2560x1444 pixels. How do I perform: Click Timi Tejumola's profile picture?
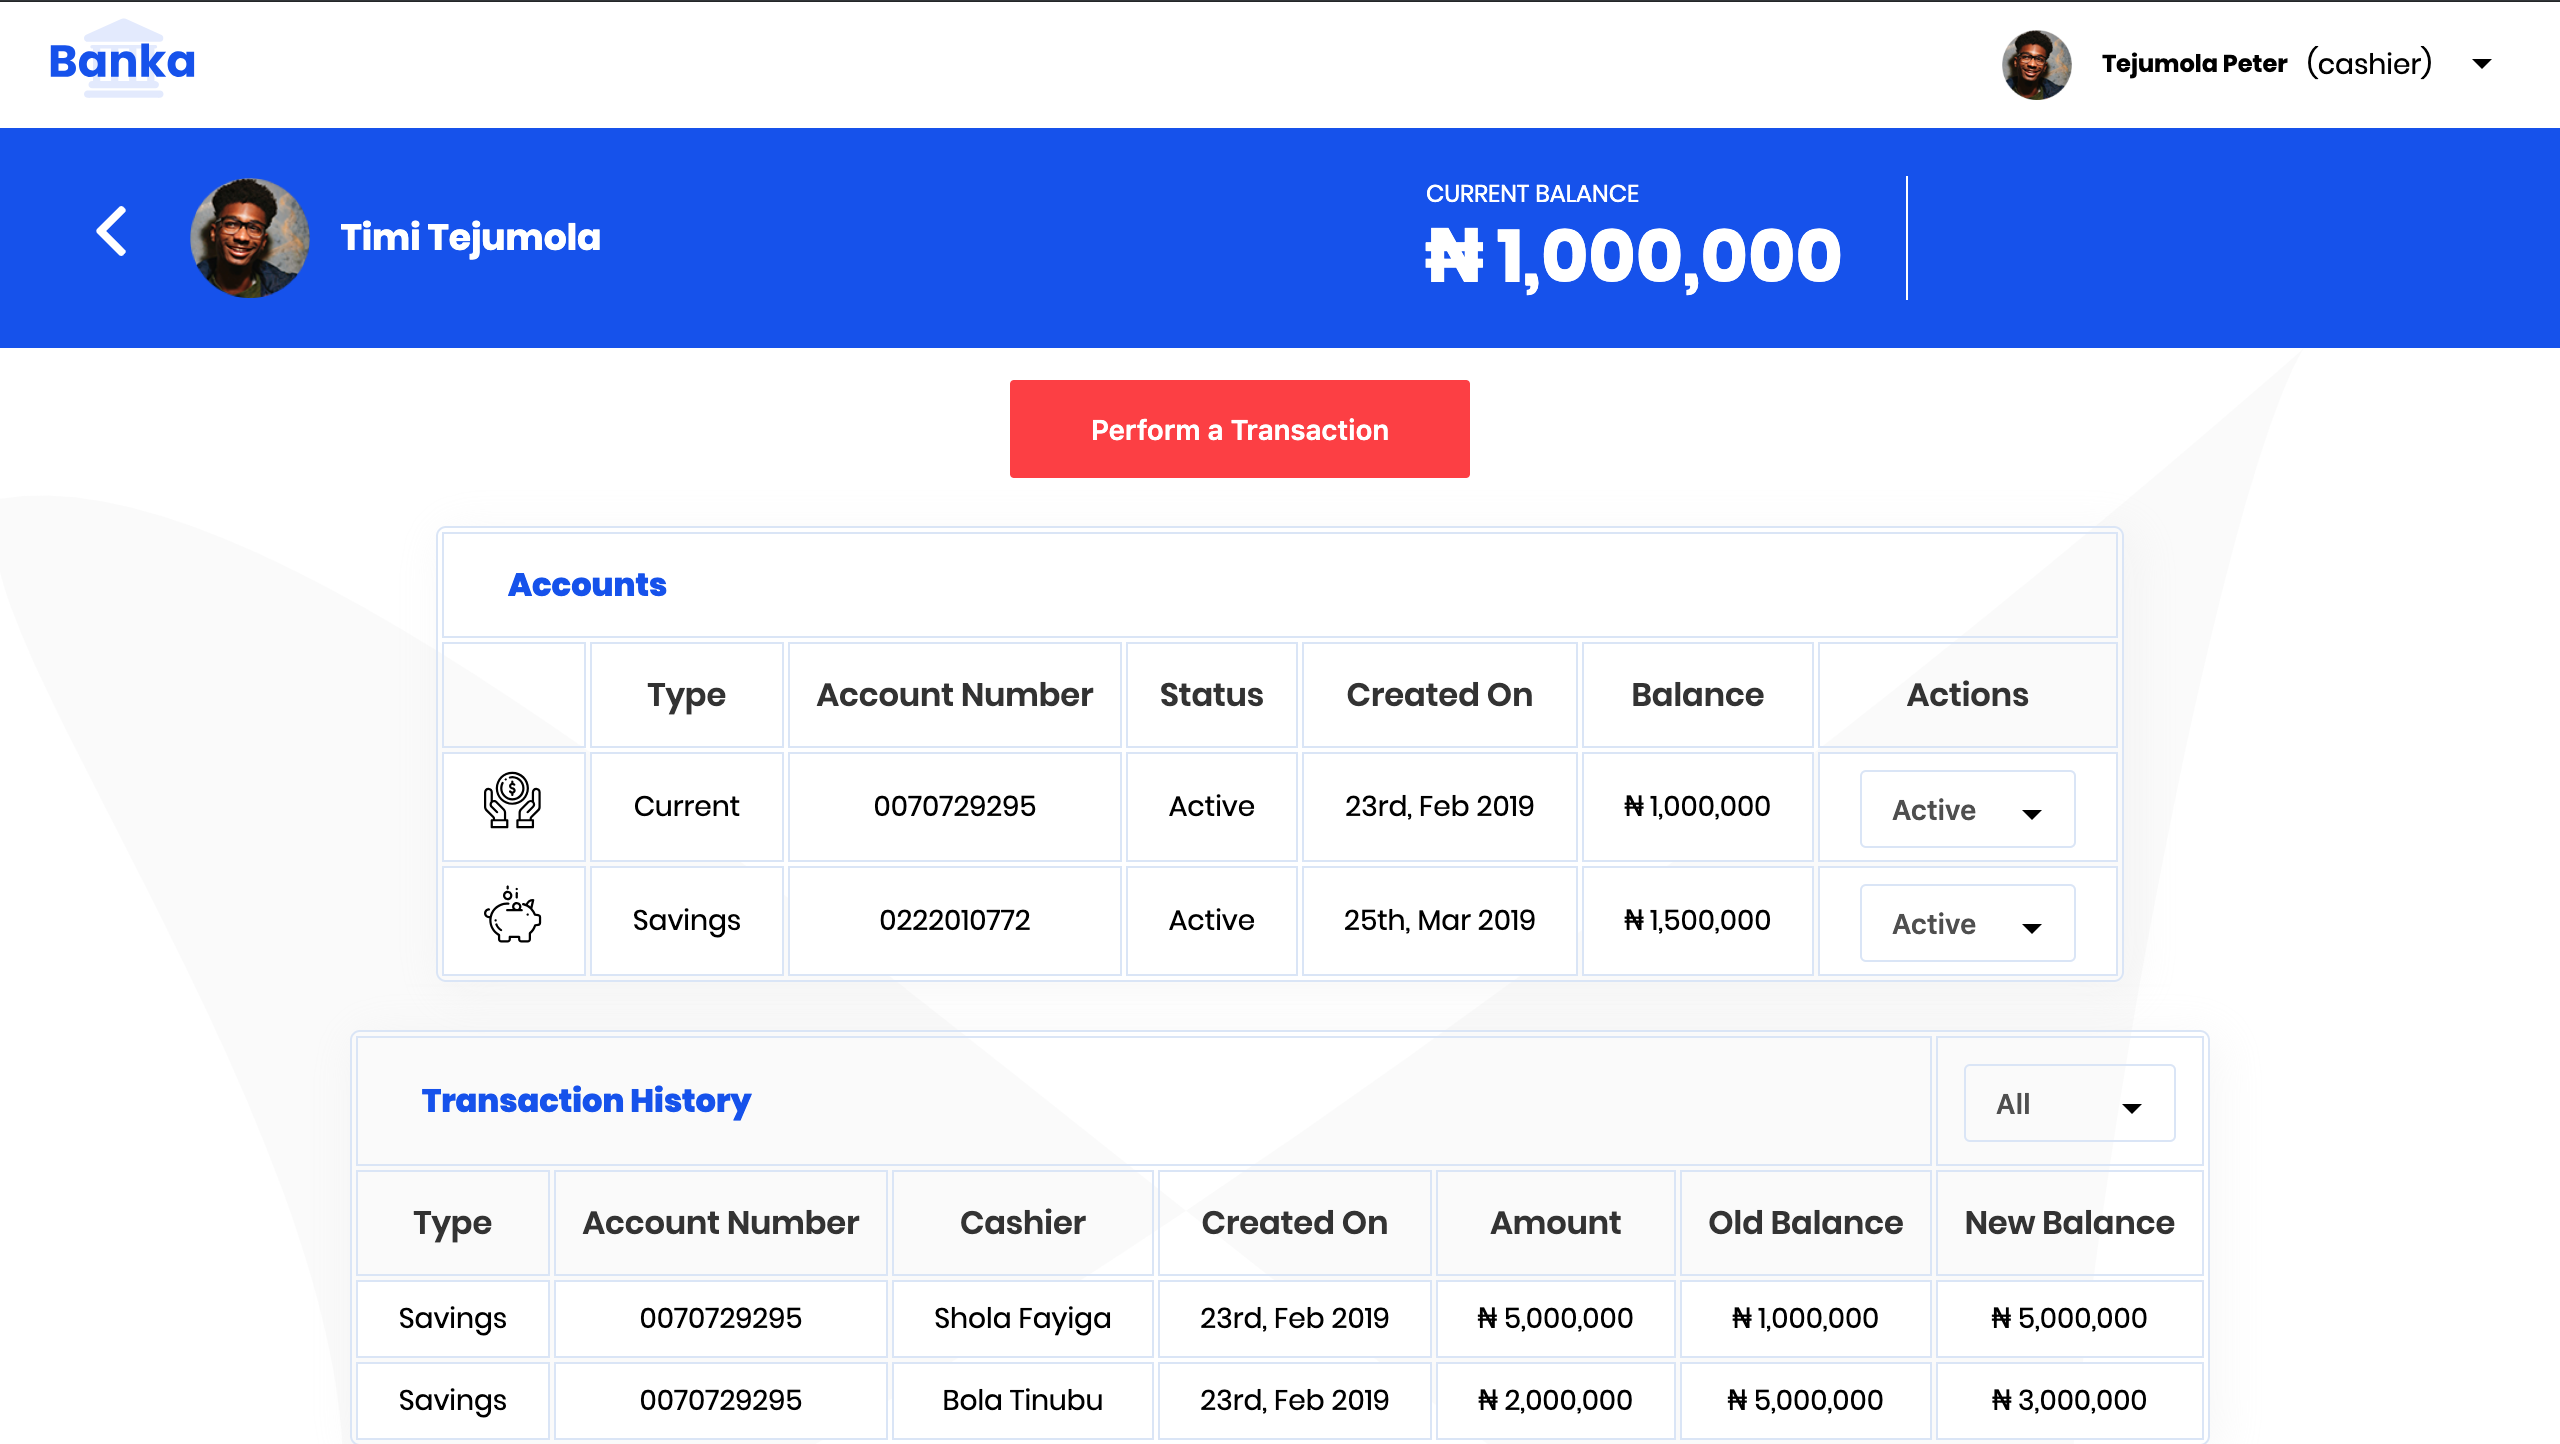(249, 238)
